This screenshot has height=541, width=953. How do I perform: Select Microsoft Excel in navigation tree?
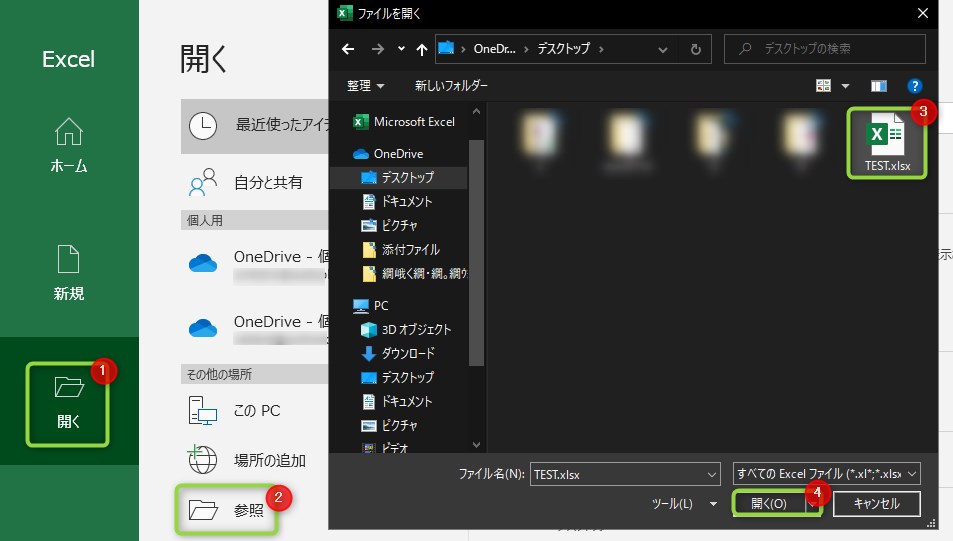[x=404, y=122]
